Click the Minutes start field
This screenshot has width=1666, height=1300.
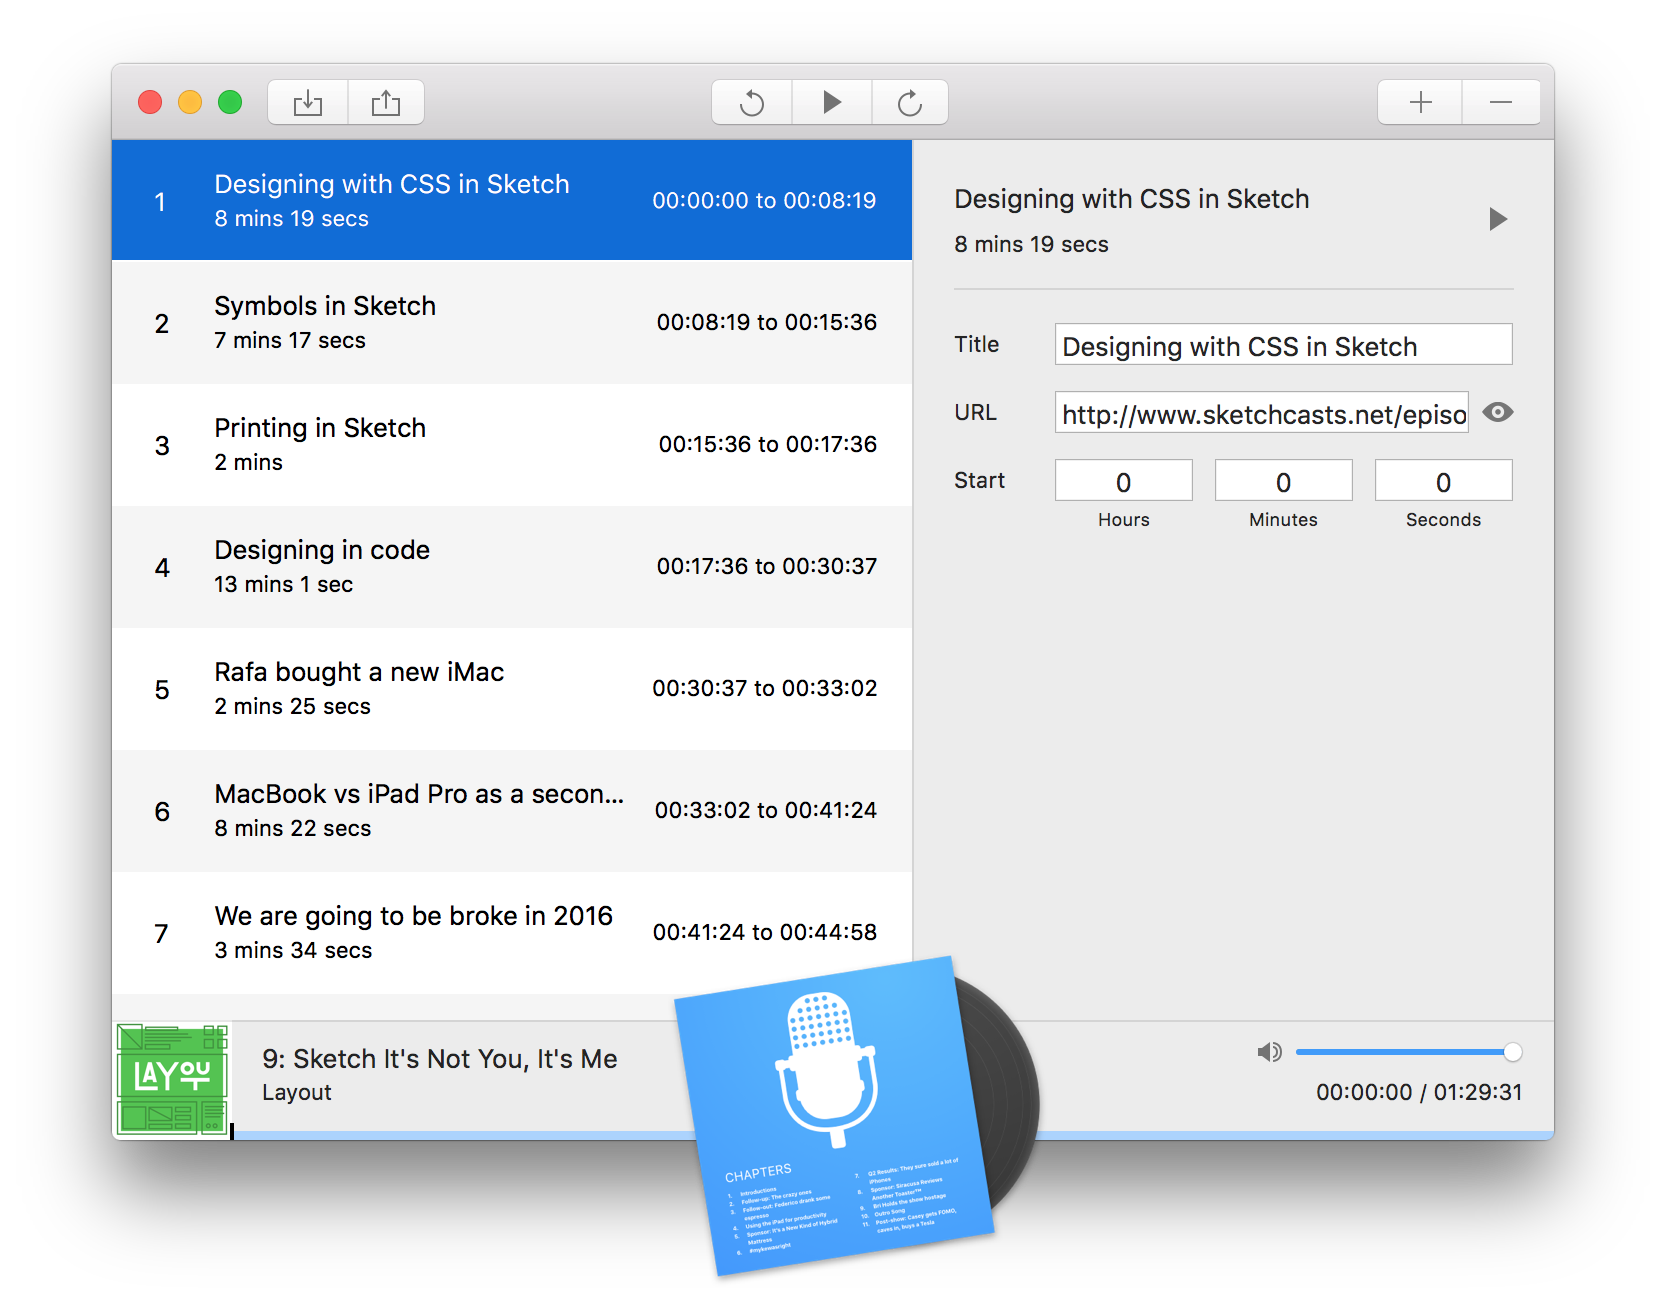[1283, 481]
